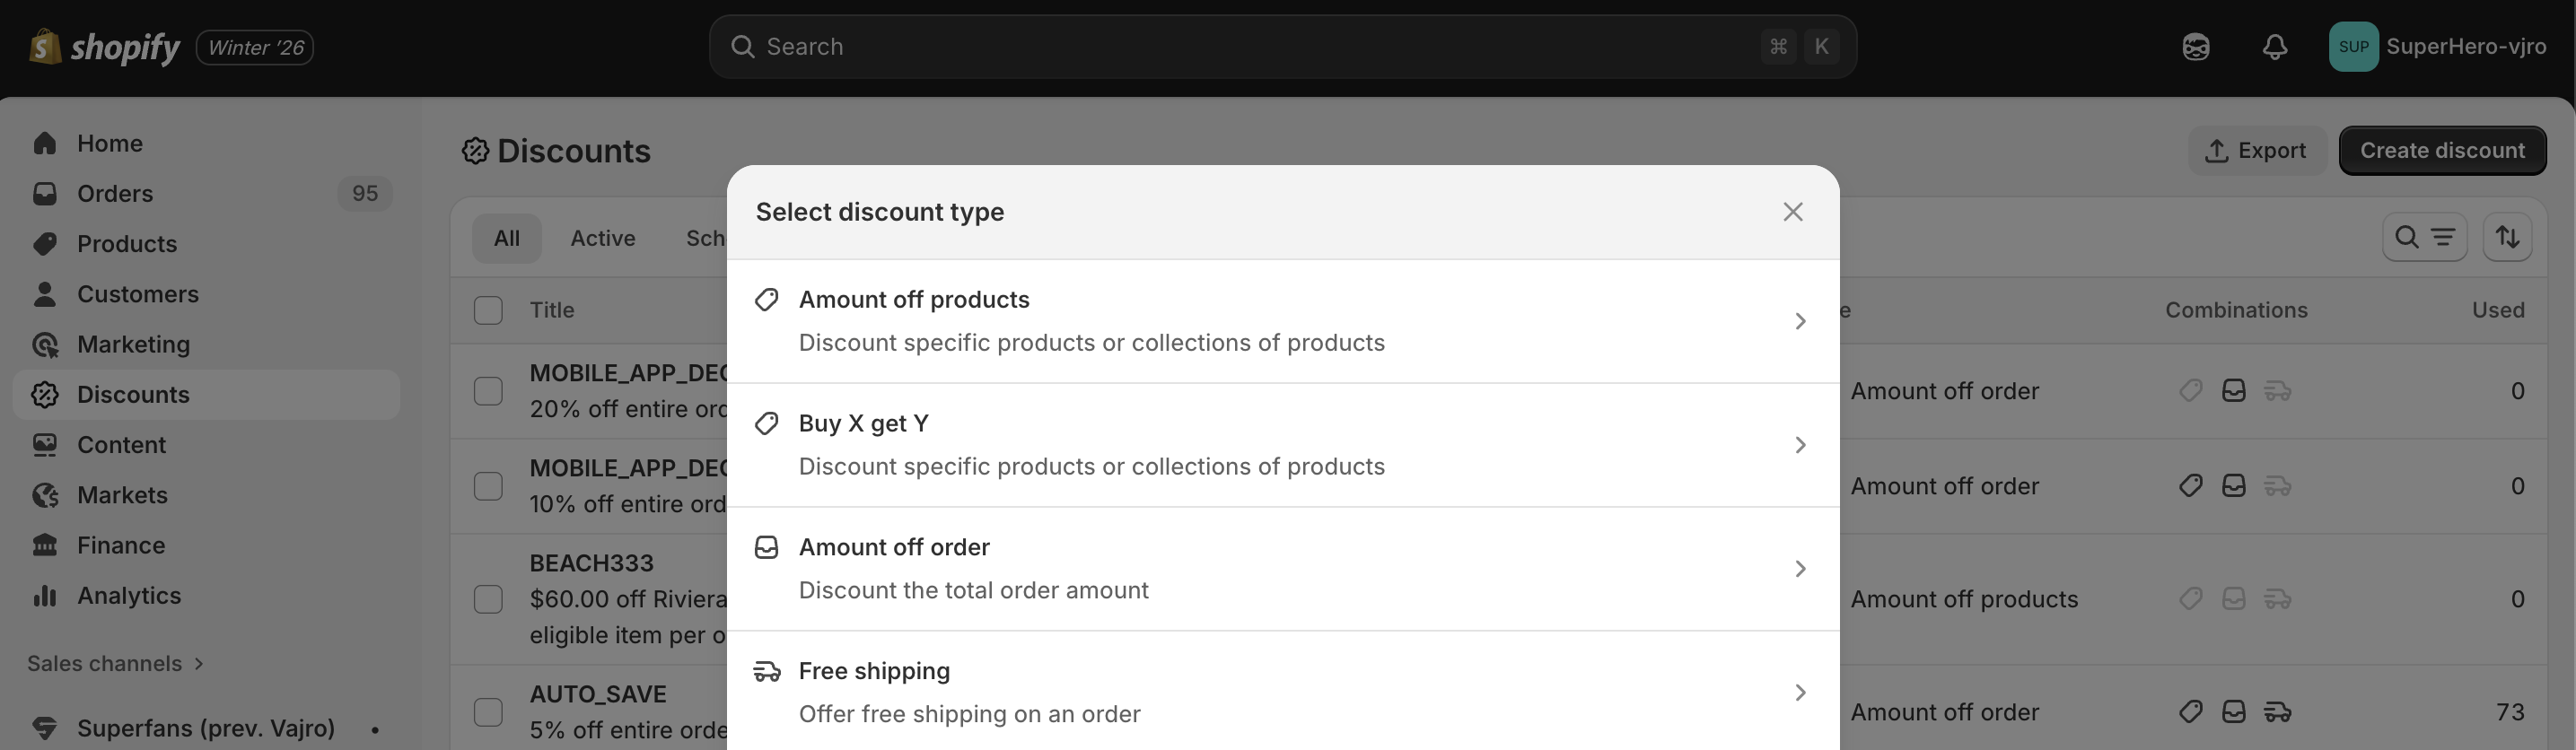
Task: Go to Finance in the sidebar
Action: [x=121, y=545]
